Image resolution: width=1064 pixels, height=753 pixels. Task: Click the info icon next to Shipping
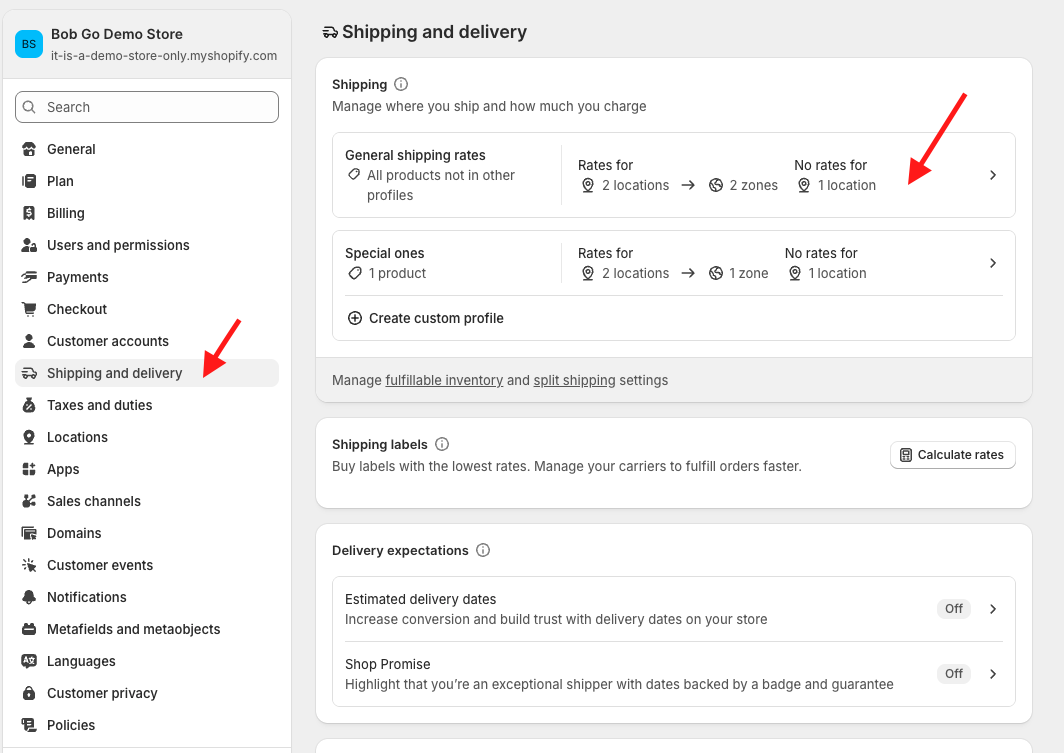point(401,85)
